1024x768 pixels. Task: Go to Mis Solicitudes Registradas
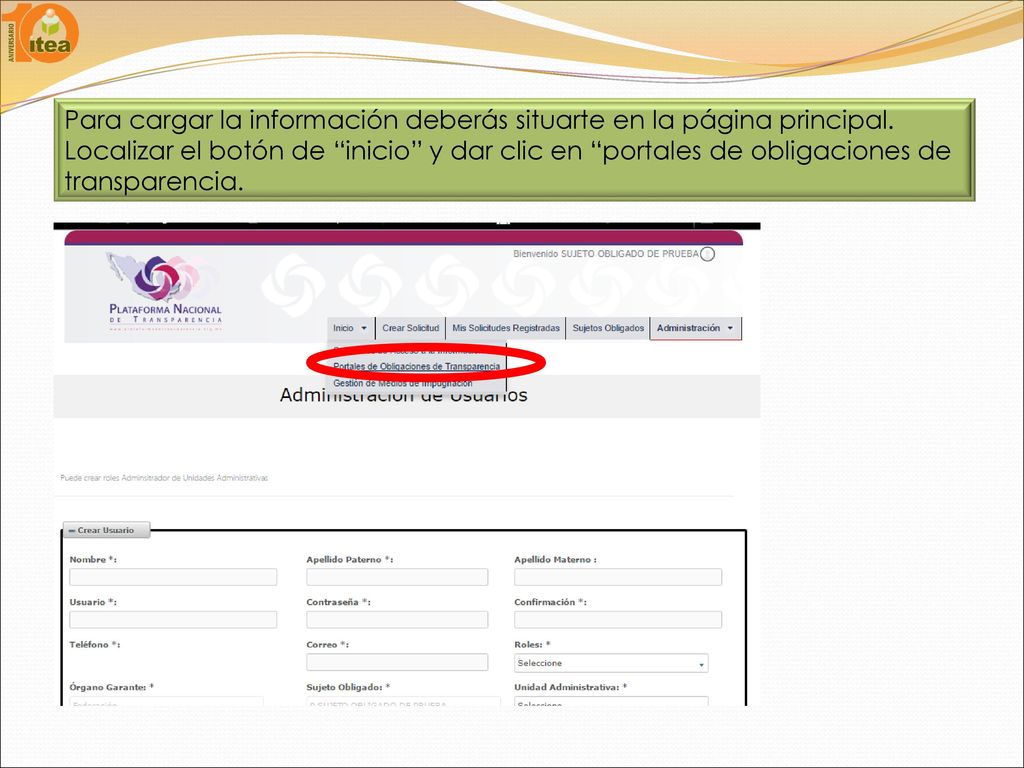coord(505,328)
